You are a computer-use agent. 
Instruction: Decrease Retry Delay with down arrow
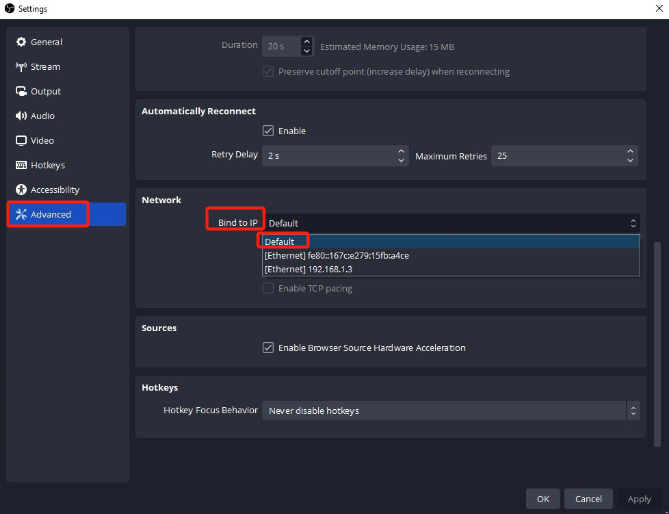[401, 160]
